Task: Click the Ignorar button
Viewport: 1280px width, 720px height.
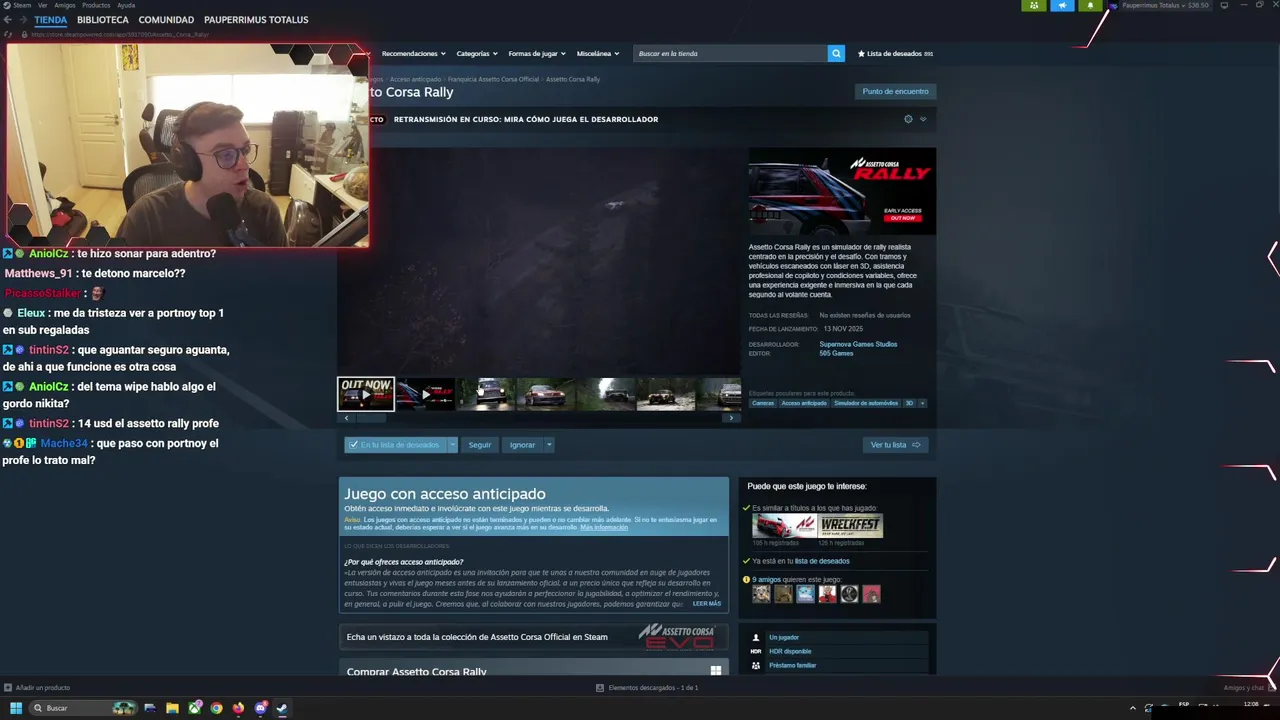Action: [x=522, y=445]
